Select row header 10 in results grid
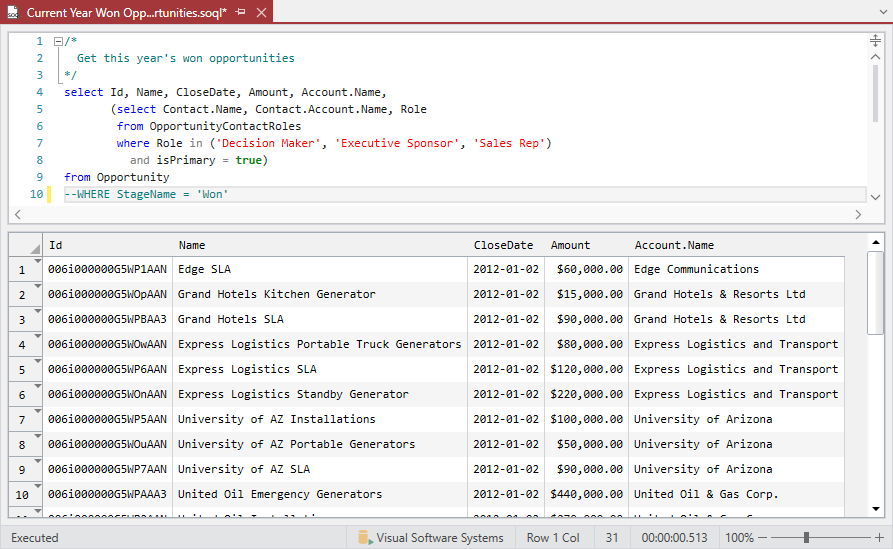 [x=25, y=494]
